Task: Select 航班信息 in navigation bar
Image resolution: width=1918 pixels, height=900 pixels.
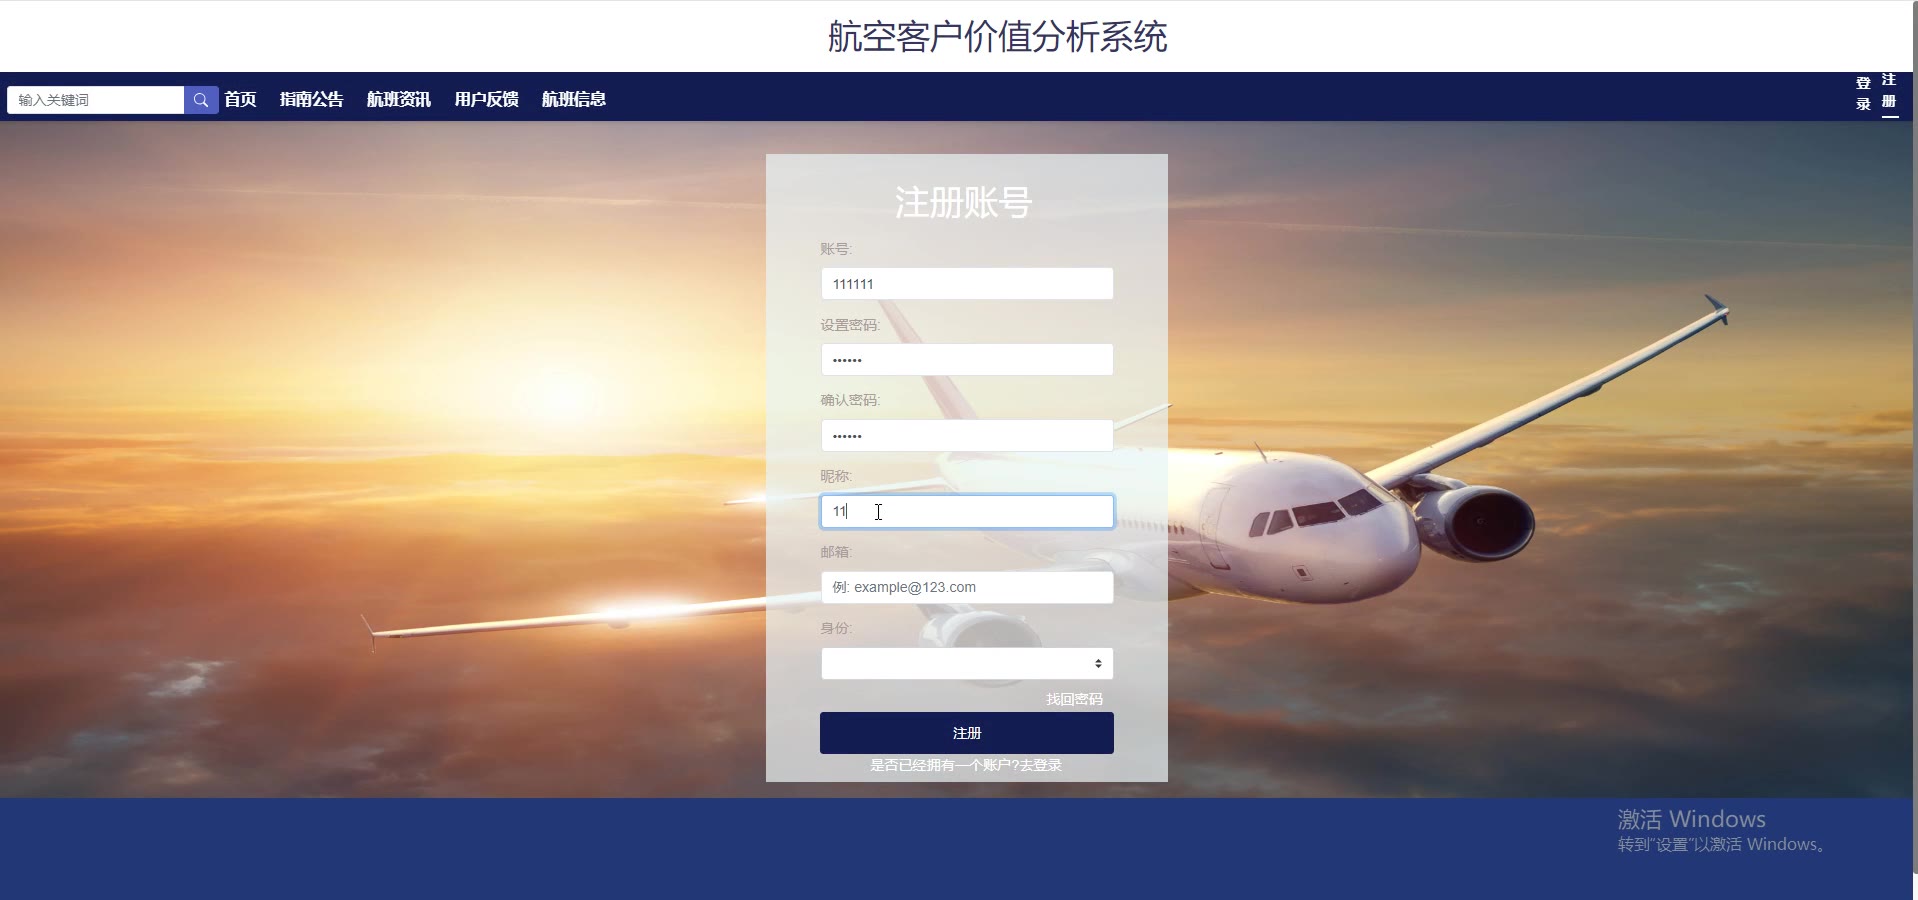Action: pyautogui.click(x=574, y=99)
